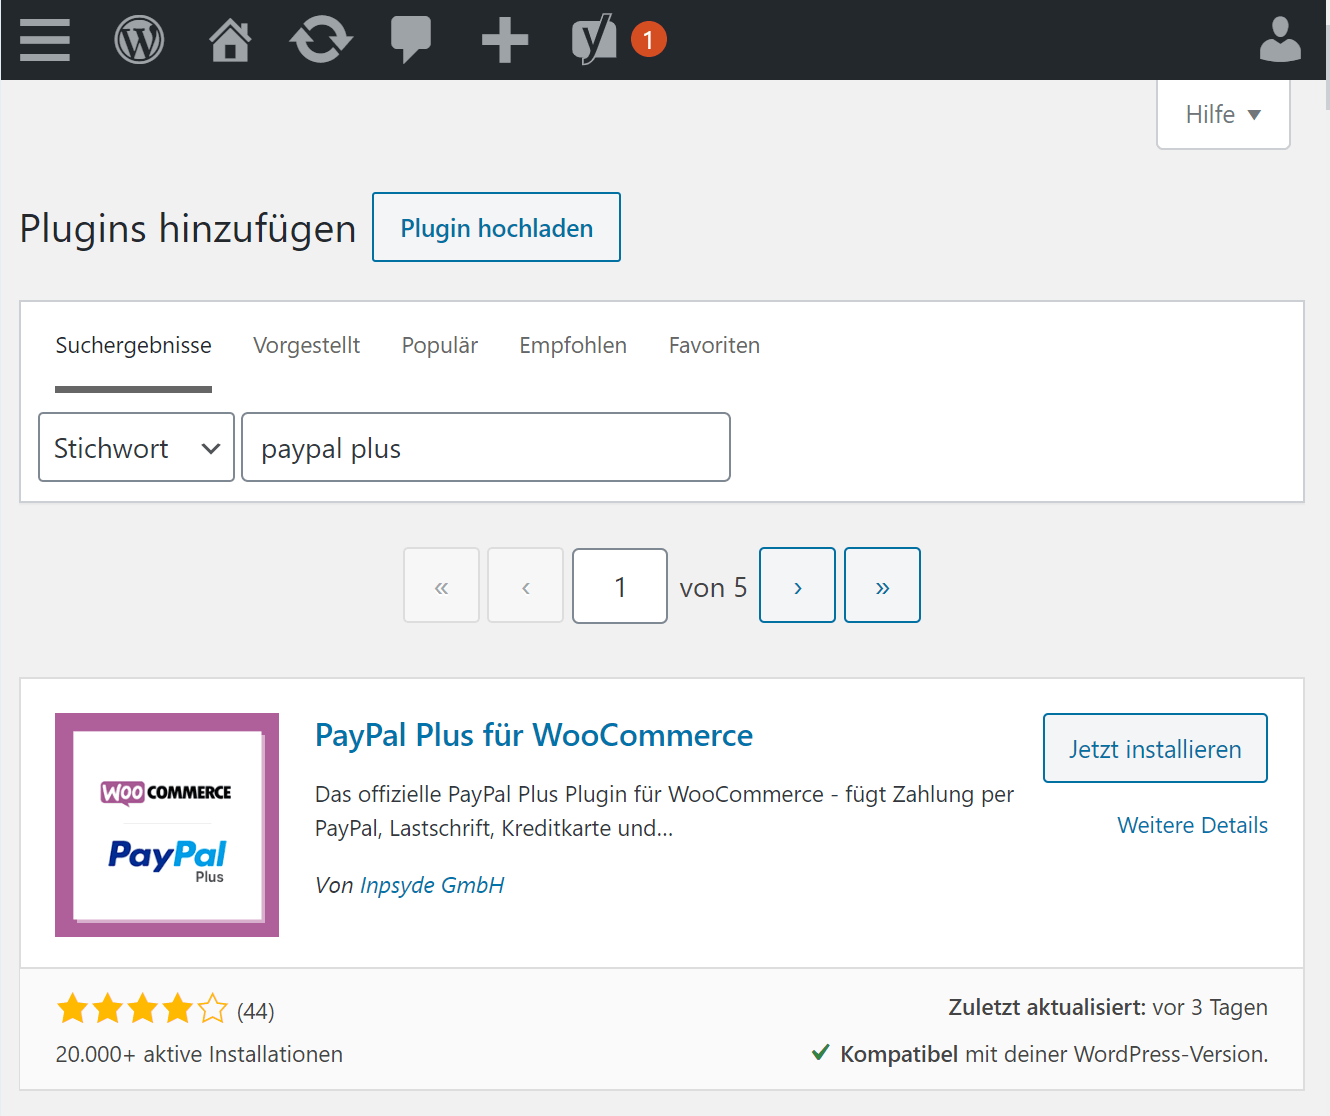This screenshot has height=1116, width=1330.
Task: Visit the Inpsyde GmbH author link
Action: [x=432, y=885]
